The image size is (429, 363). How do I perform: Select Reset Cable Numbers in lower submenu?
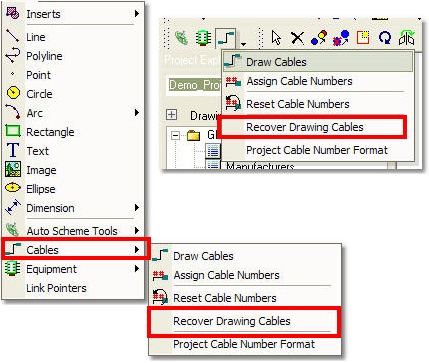coord(245,298)
